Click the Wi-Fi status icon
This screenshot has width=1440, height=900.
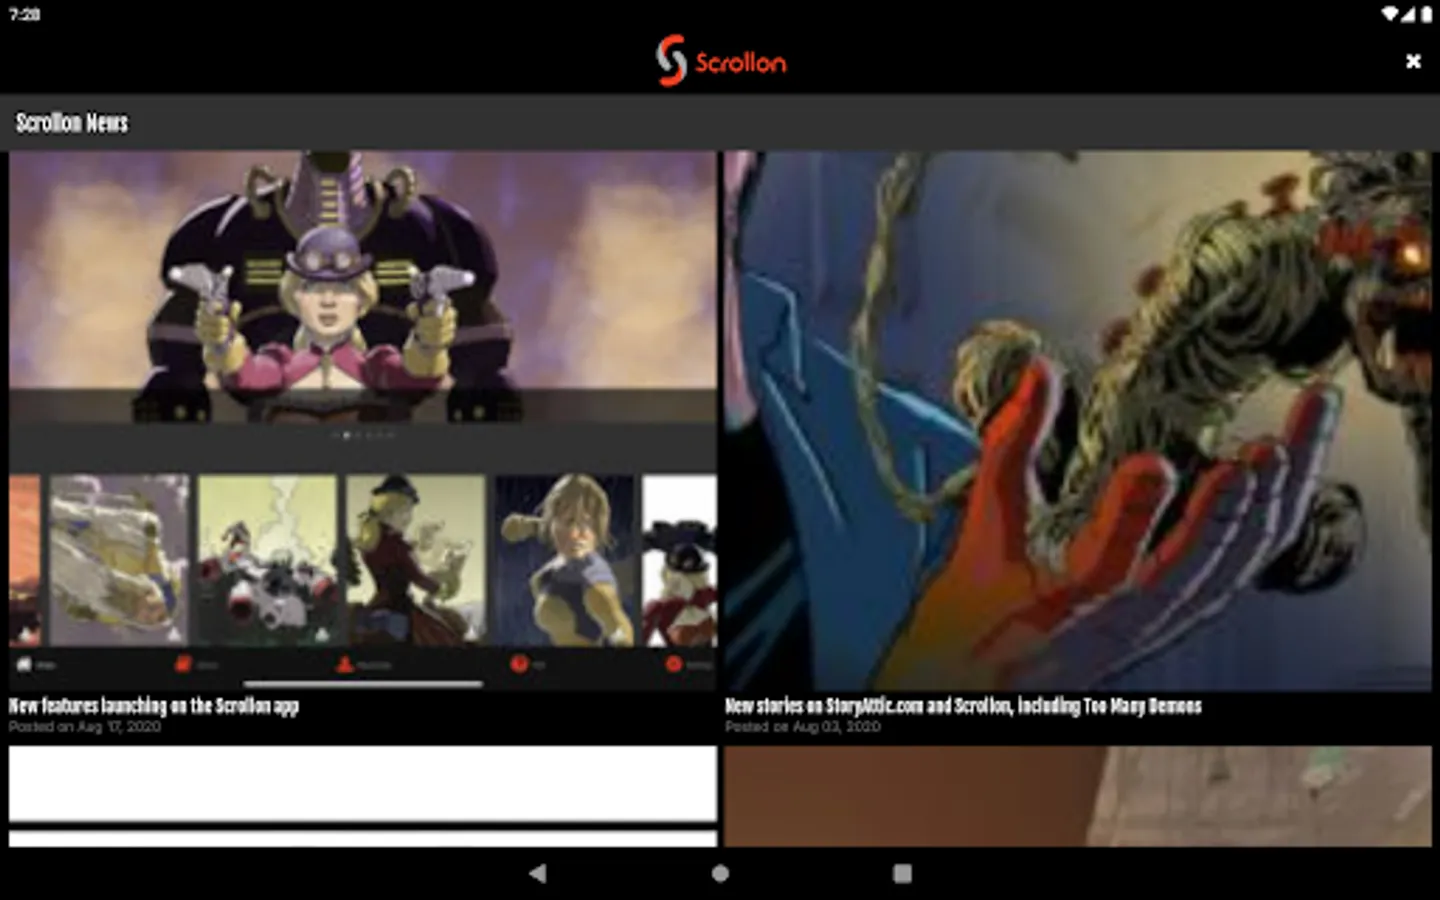tap(1391, 14)
